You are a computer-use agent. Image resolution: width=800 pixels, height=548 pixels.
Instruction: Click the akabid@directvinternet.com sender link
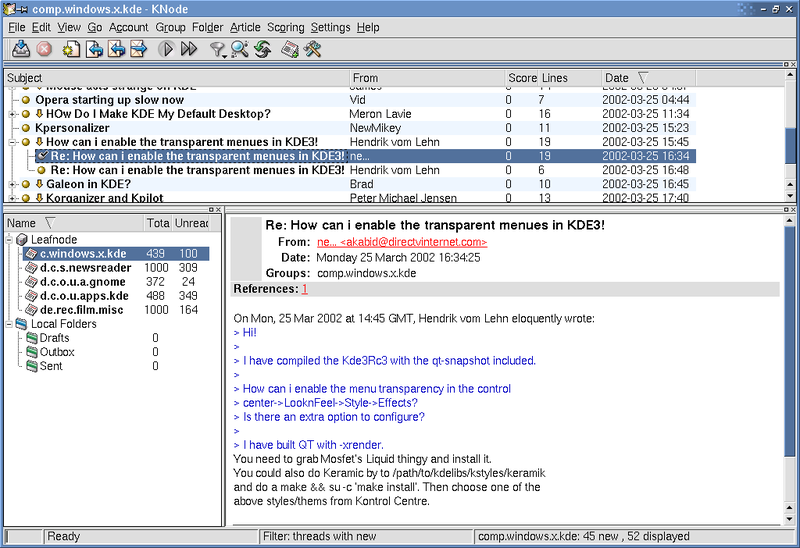pyautogui.click(x=402, y=242)
